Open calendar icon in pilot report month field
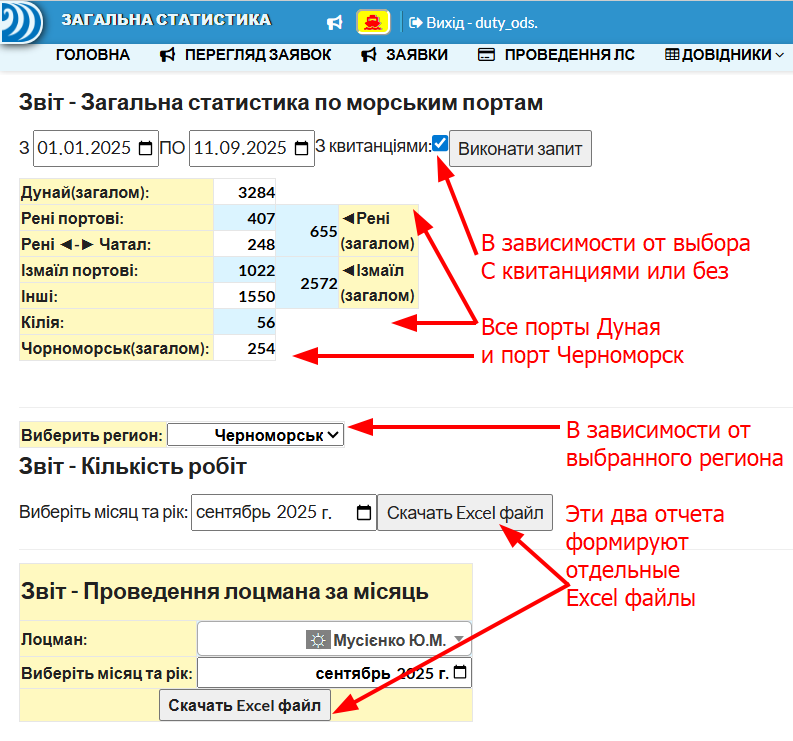The width and height of the screenshot is (793, 741). (460, 672)
